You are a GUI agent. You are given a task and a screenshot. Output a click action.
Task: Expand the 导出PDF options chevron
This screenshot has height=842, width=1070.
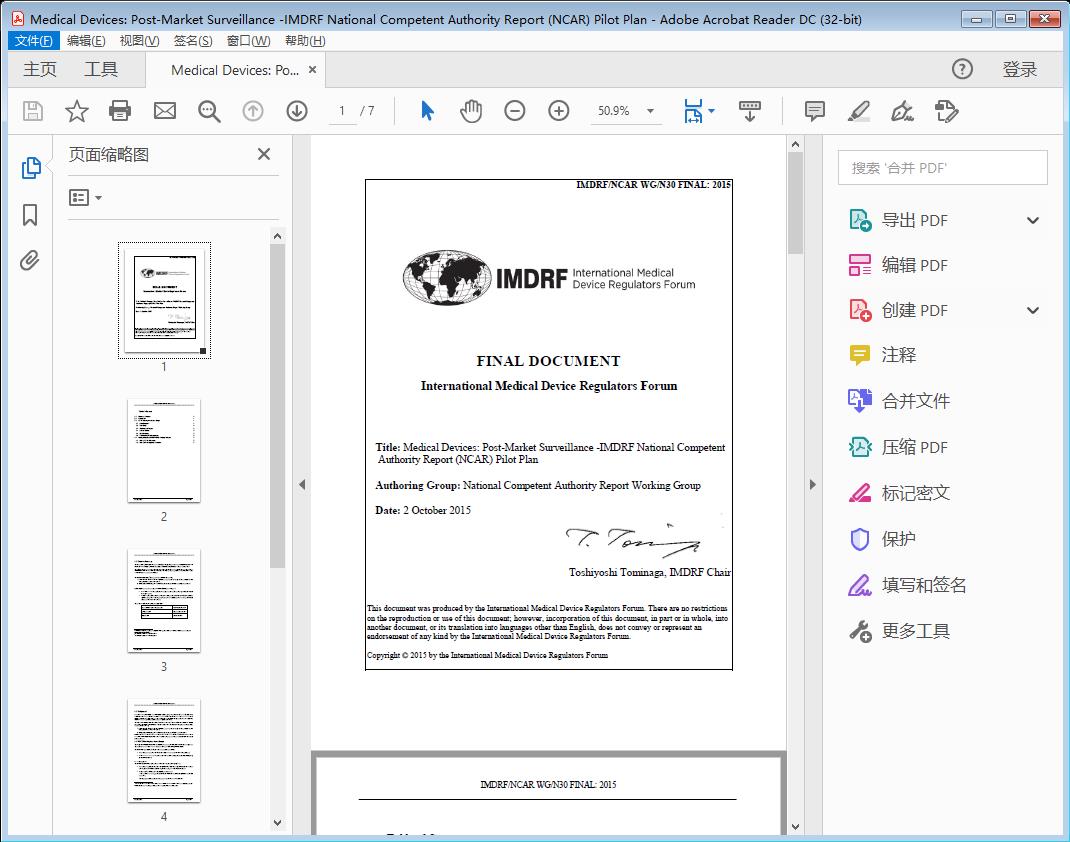(1033, 219)
